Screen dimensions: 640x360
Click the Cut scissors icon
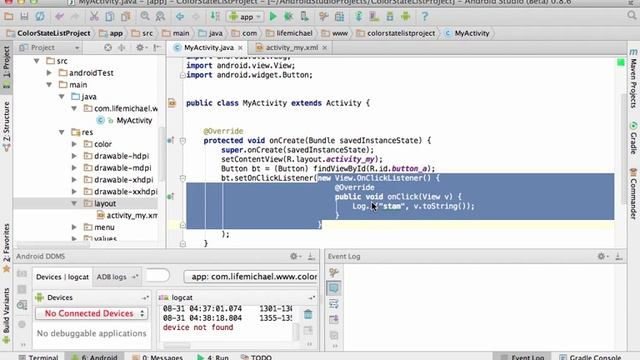click(x=94, y=17)
